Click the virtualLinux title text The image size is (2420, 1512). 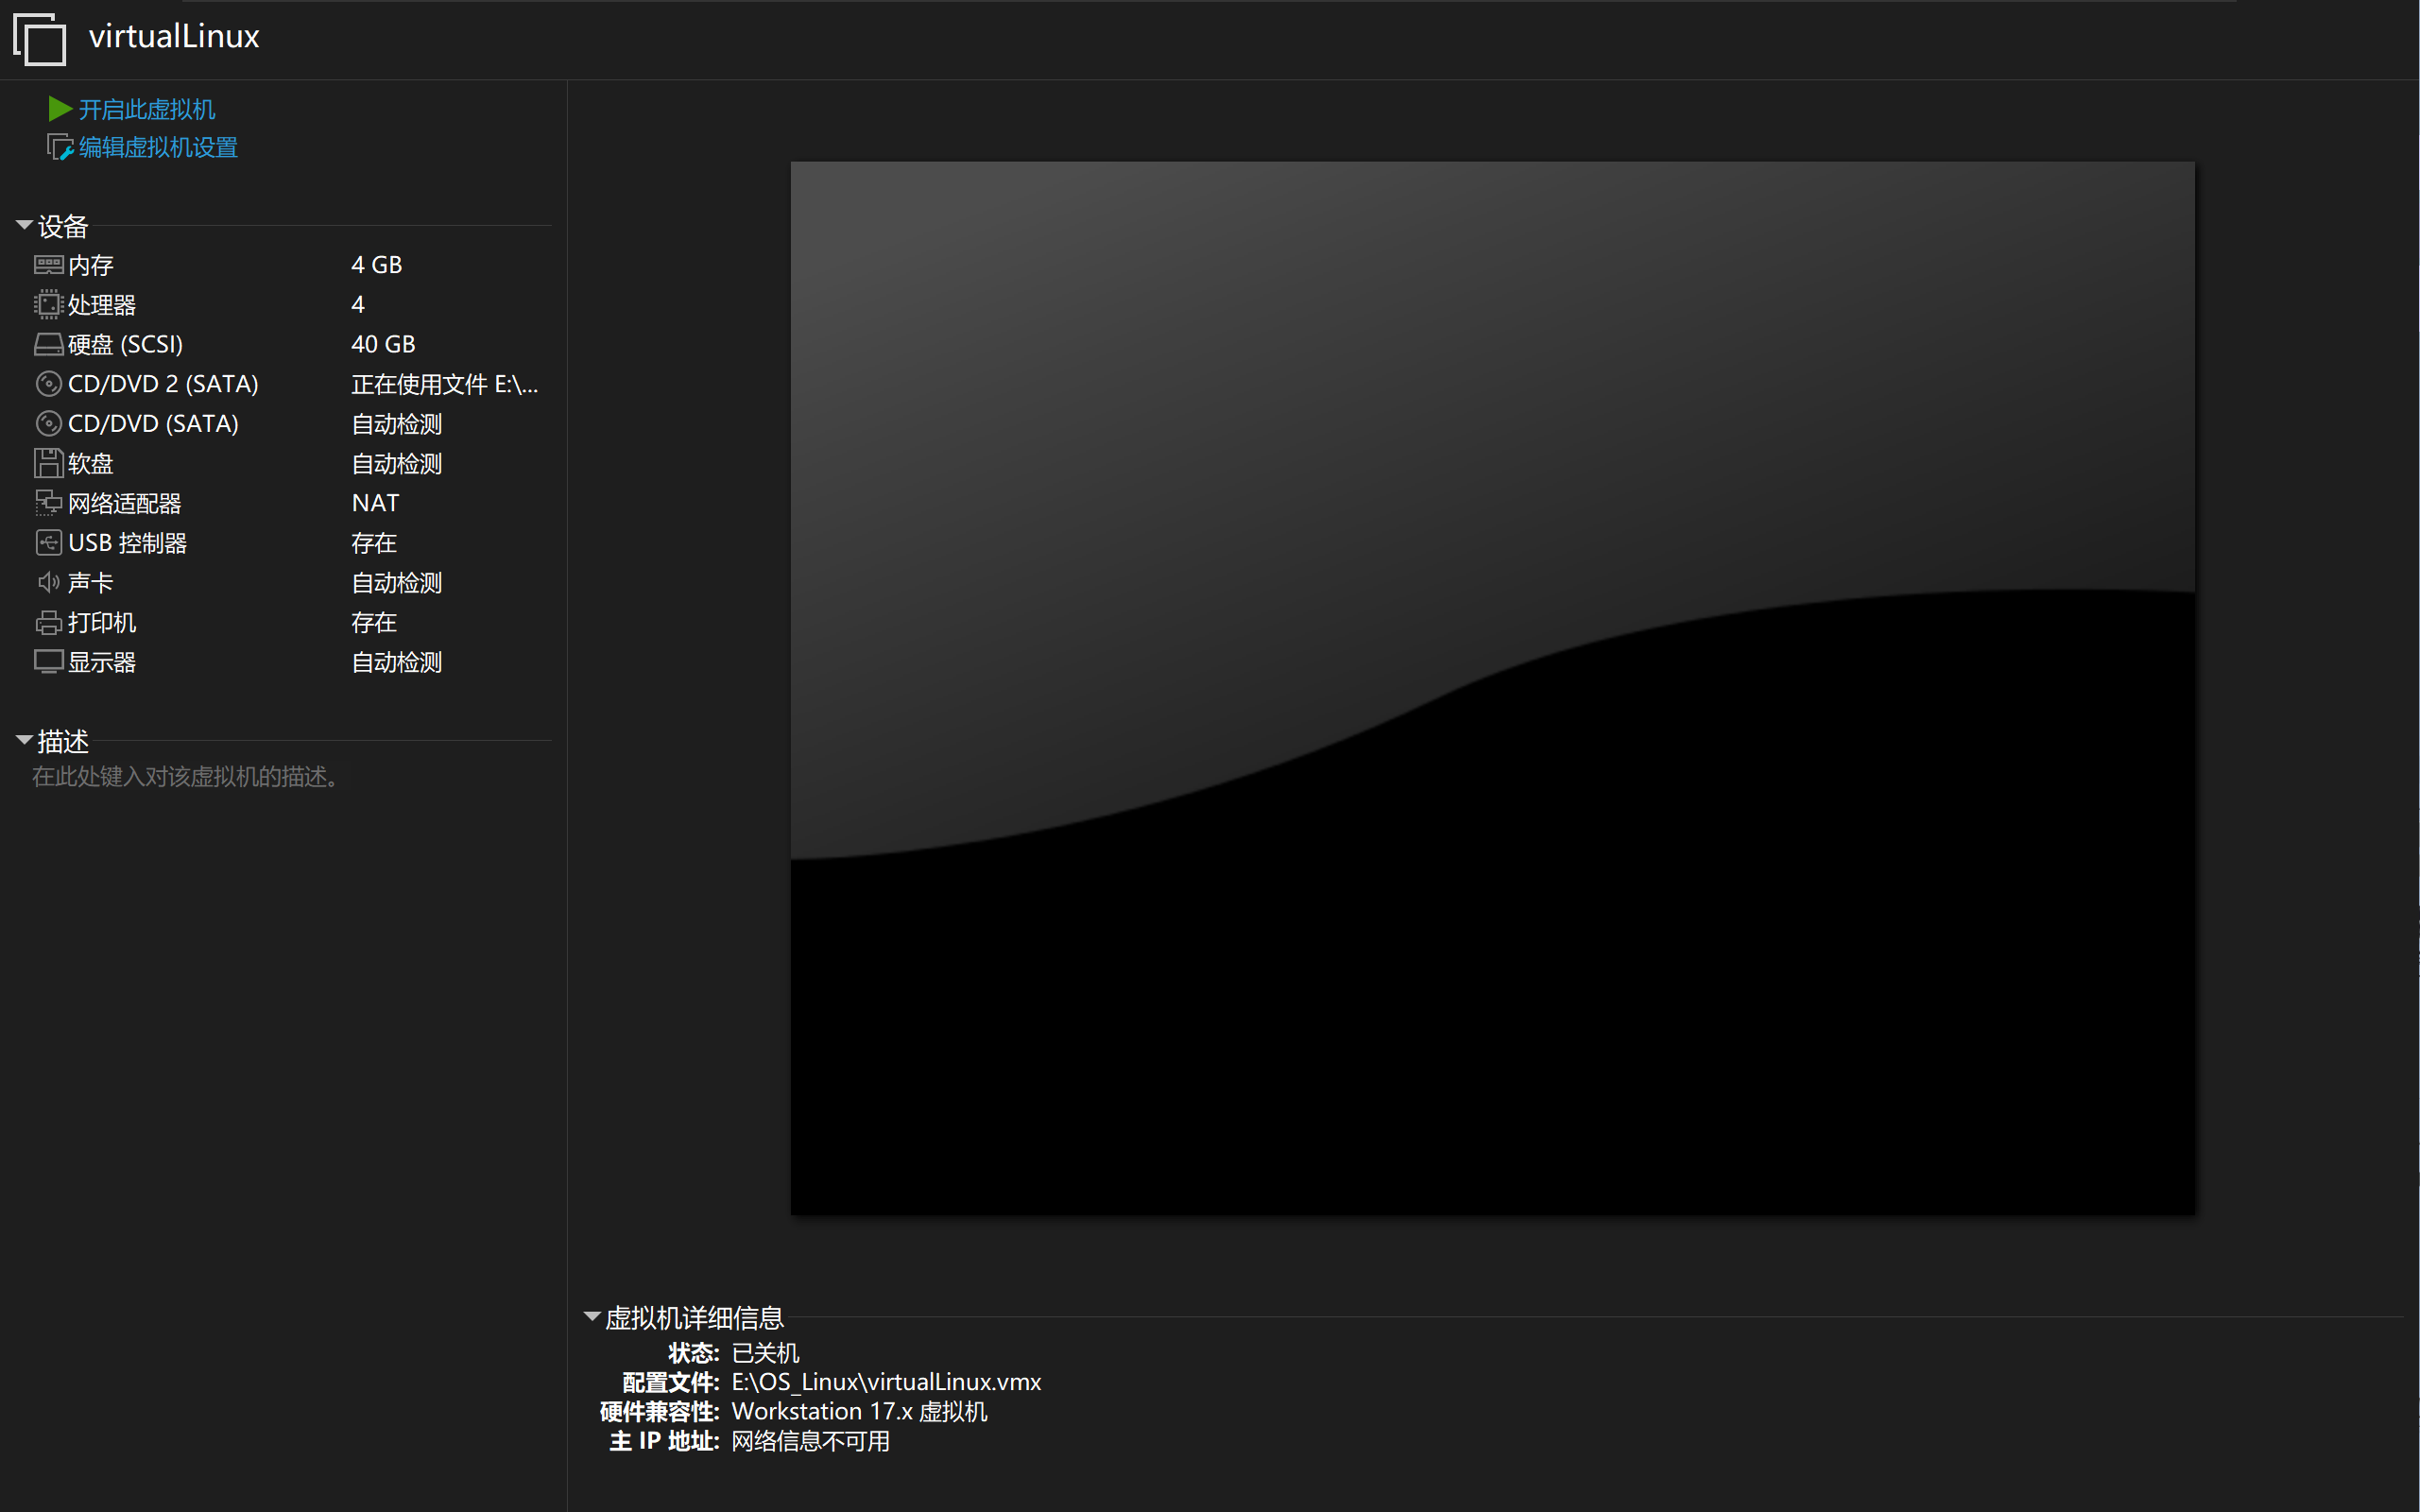tap(174, 36)
